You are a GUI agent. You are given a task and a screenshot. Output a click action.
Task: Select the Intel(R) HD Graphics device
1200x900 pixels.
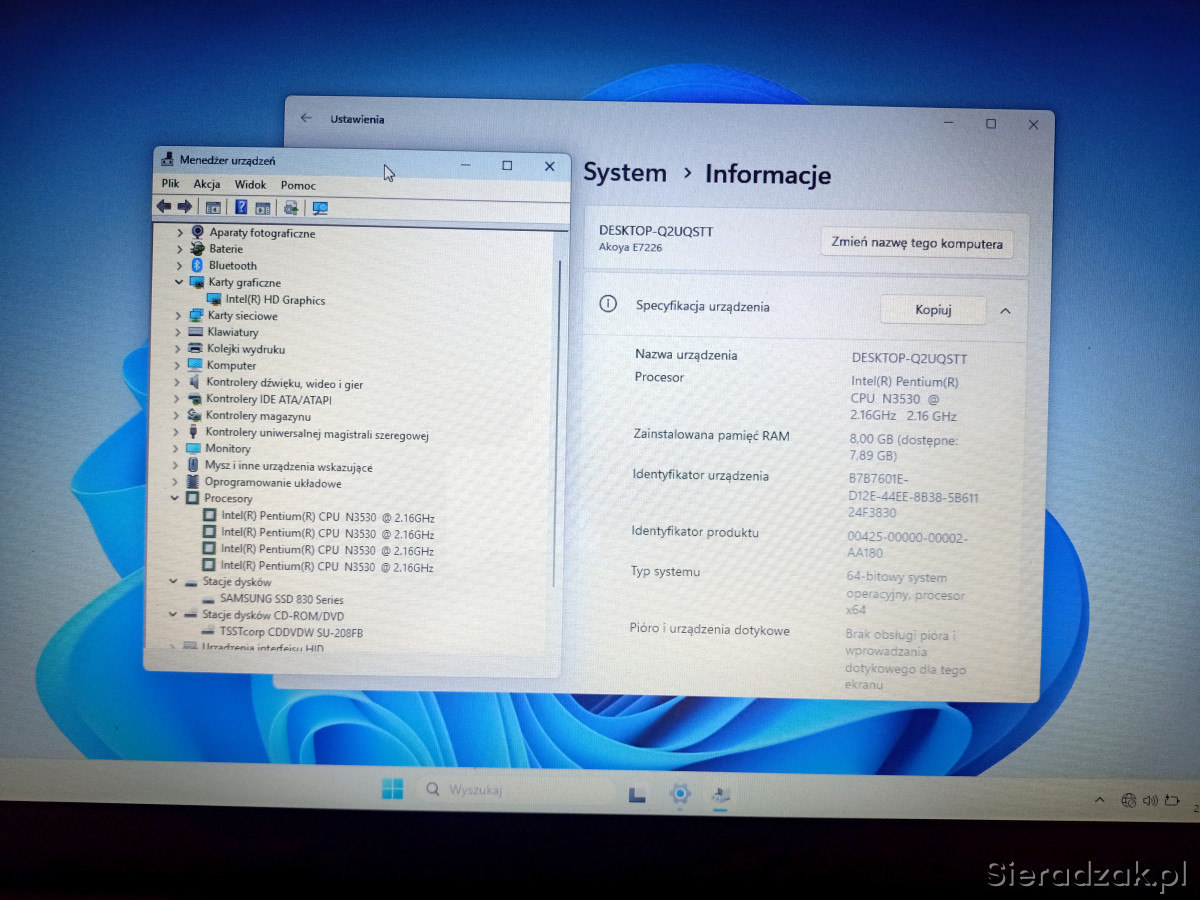[x=274, y=300]
